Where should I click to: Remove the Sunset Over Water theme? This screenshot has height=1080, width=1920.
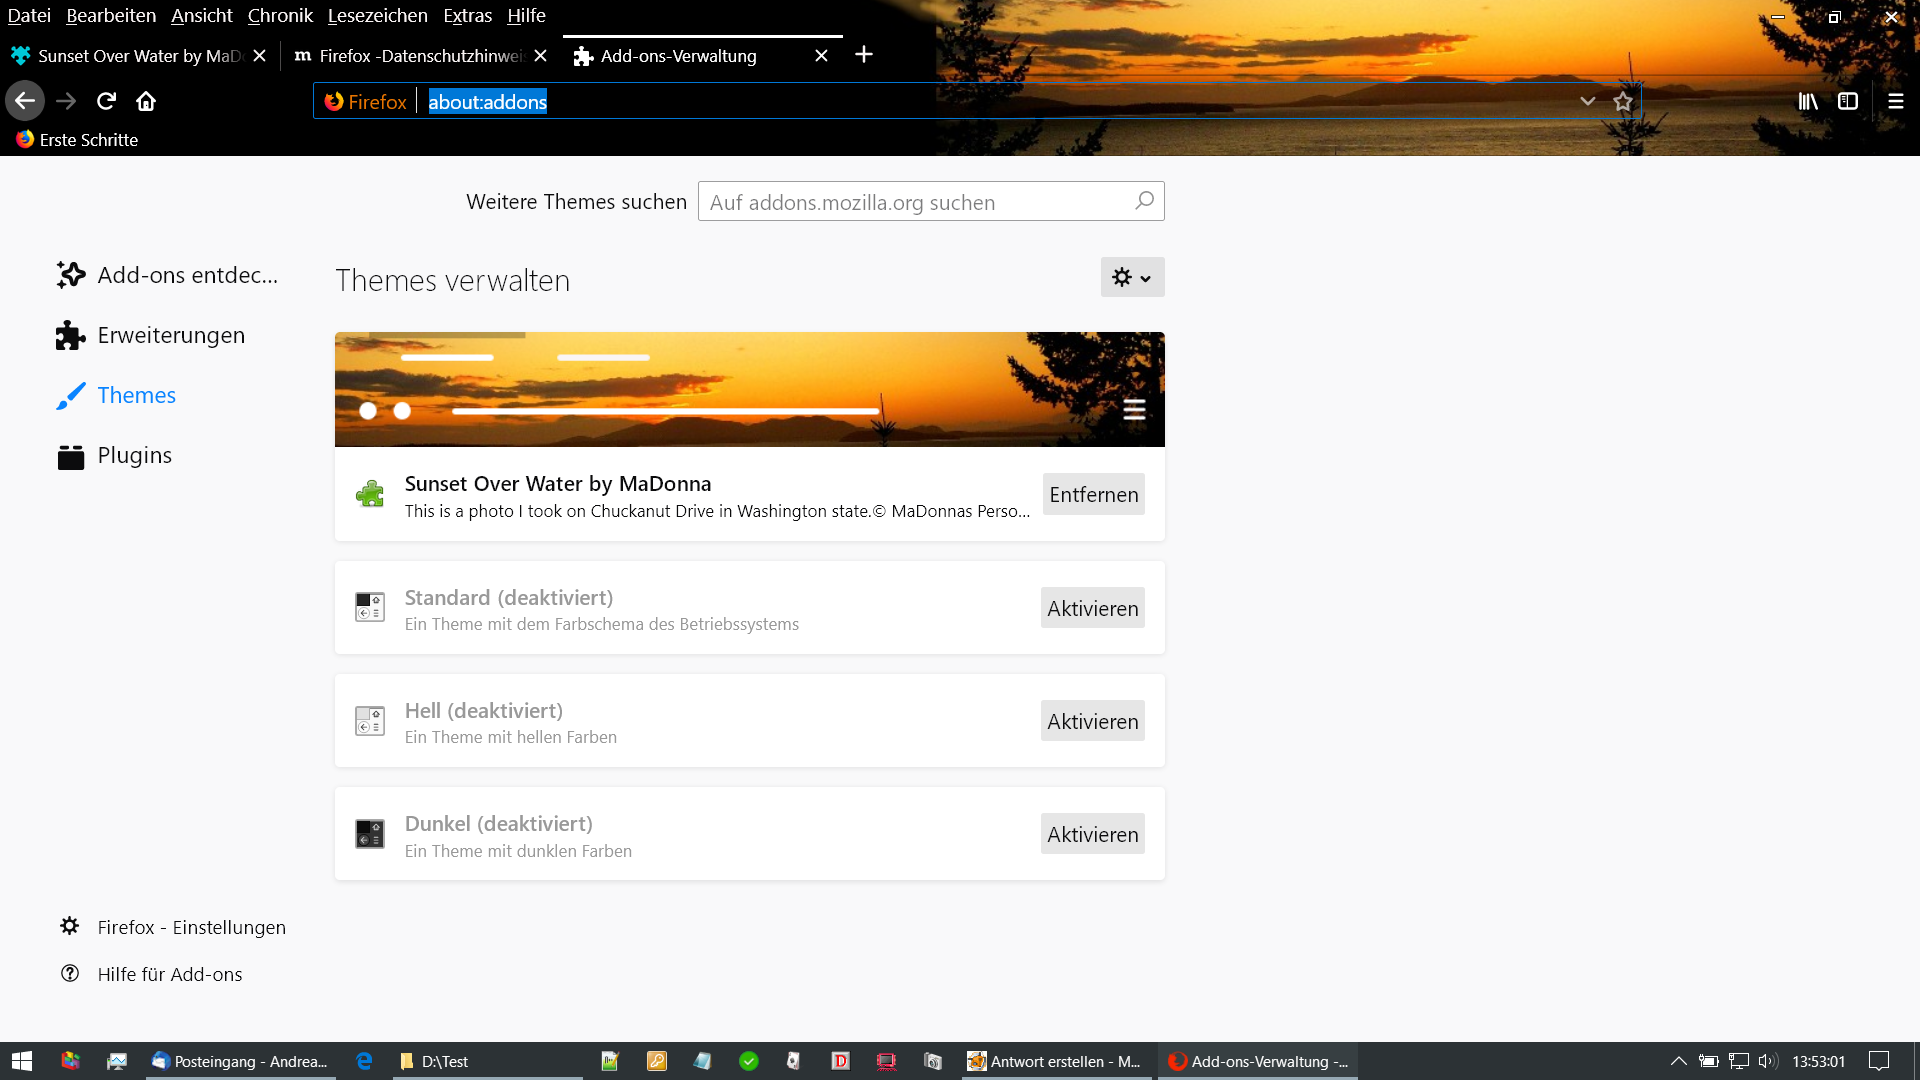point(1093,495)
